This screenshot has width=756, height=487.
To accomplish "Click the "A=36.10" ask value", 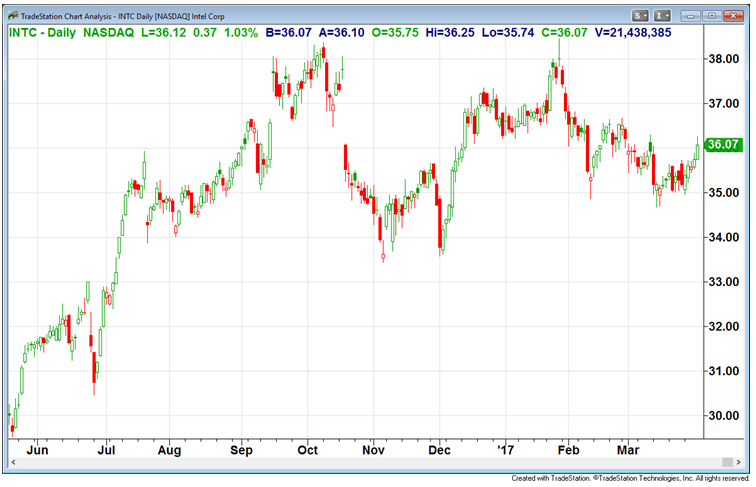I will coord(341,33).
